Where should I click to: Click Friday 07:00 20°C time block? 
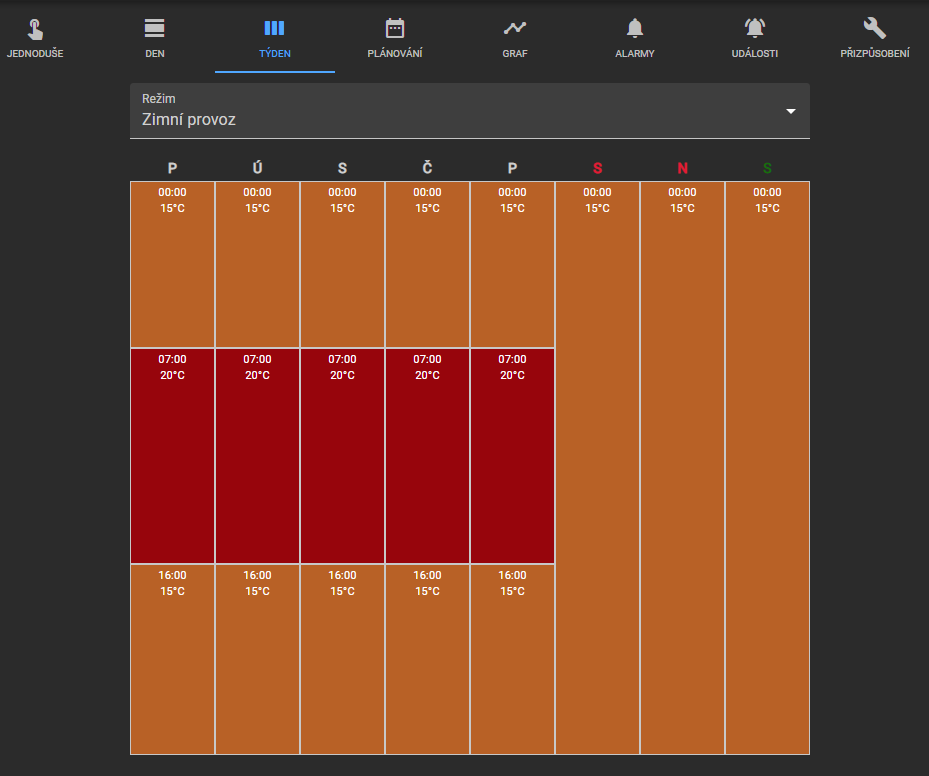[x=512, y=456]
